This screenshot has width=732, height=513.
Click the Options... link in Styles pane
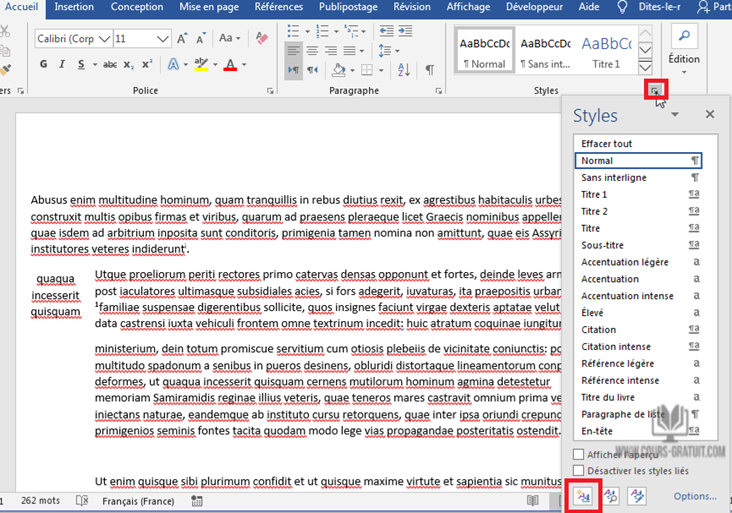tap(694, 496)
